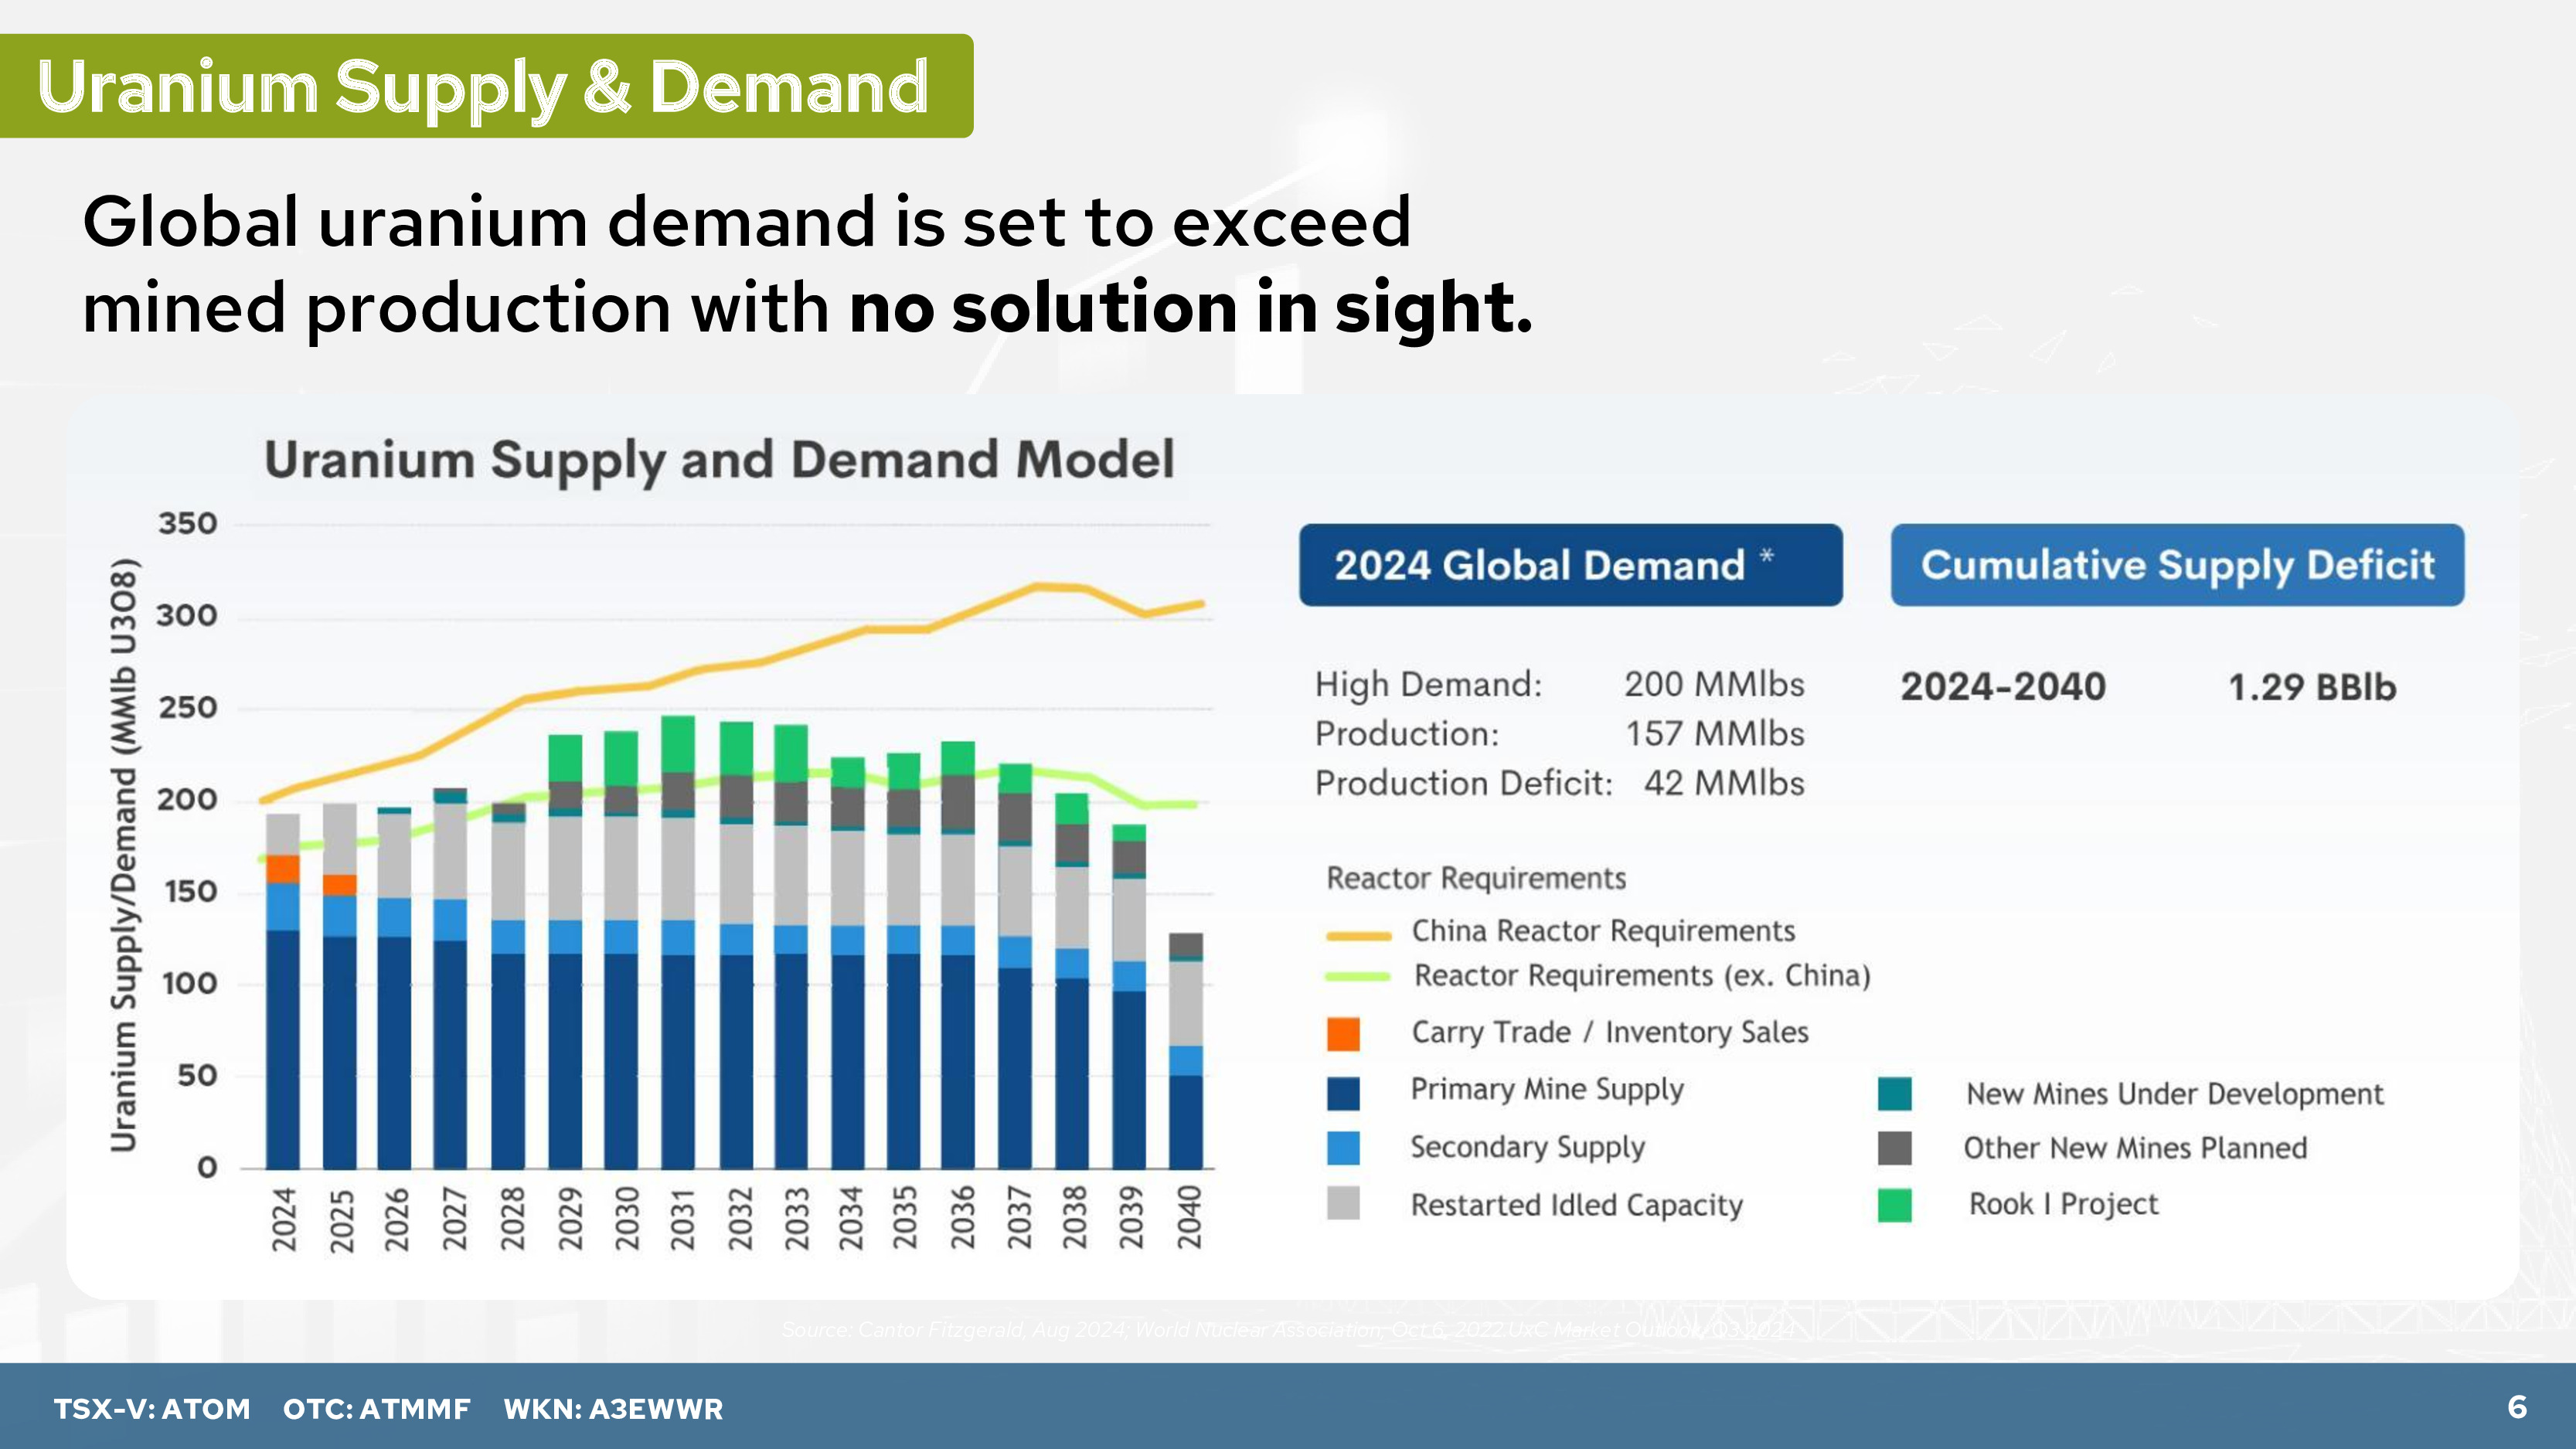2576x1449 pixels.
Task: Click the Cumulative Supply Deficit header box
Action: 2177,565
